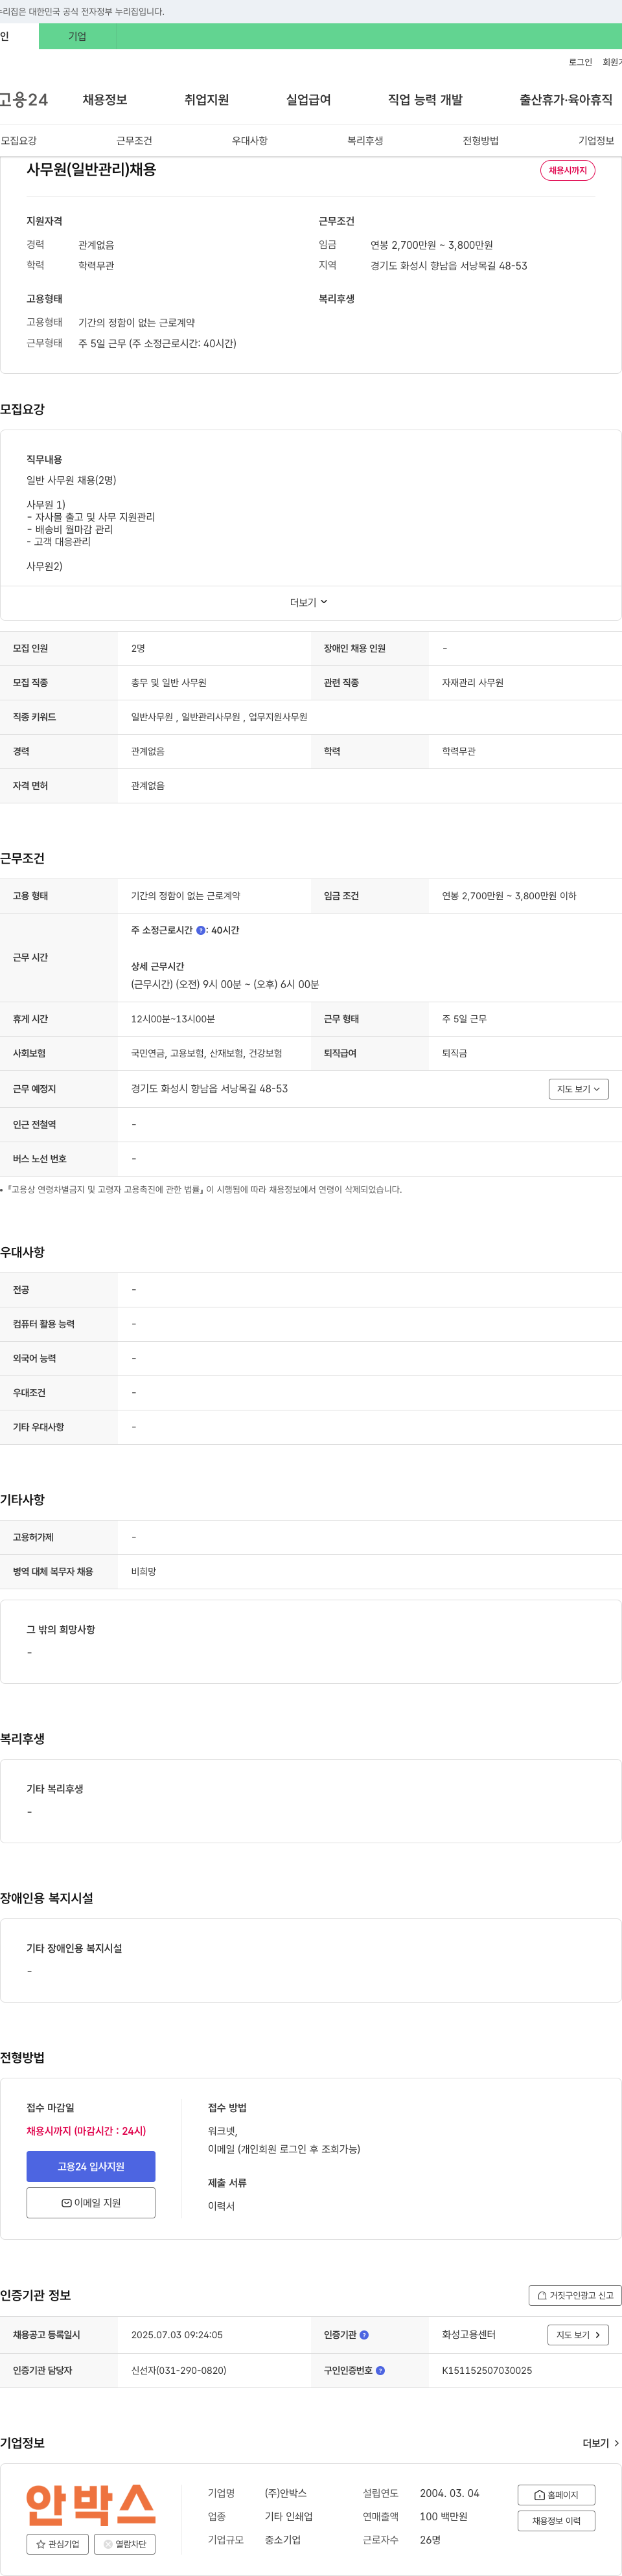This screenshot has width=622, height=2576.
Task: Open the 실업급여 main menu
Action: (x=309, y=100)
